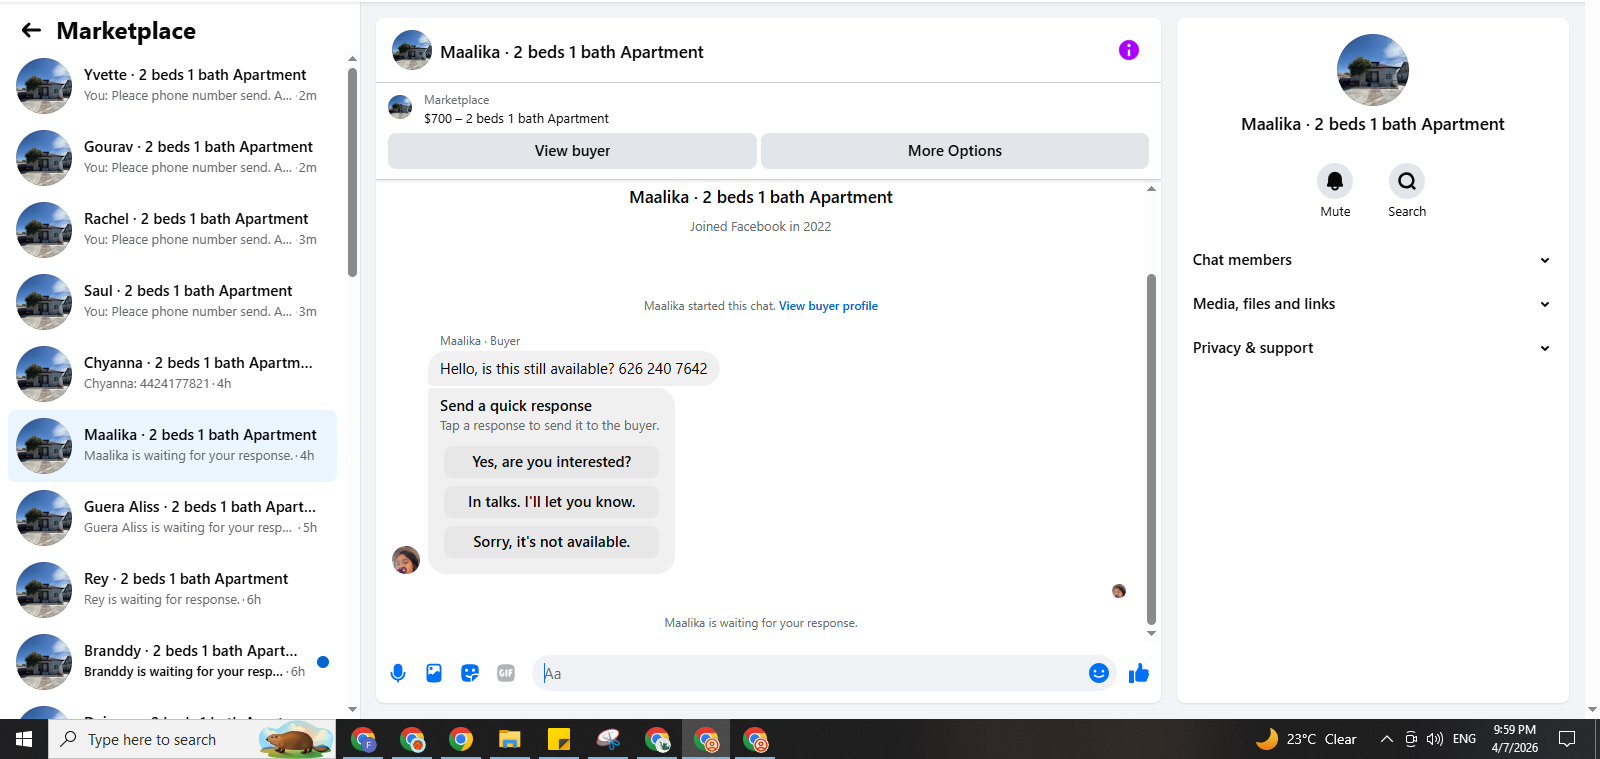Expand Chat members section
This screenshot has width=1600, height=759.
[1371, 260]
